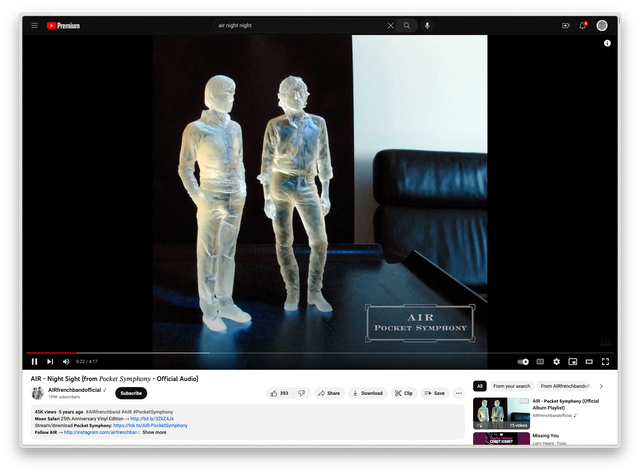Click the magnifier search button
The image size is (640, 473).
click(x=407, y=26)
